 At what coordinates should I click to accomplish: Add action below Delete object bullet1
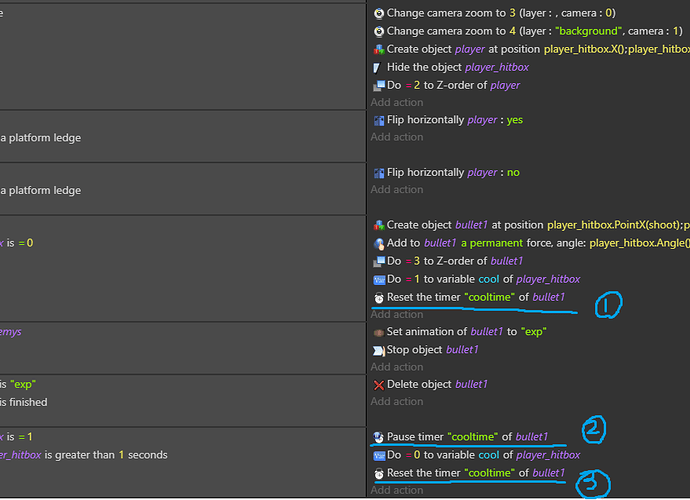(397, 402)
